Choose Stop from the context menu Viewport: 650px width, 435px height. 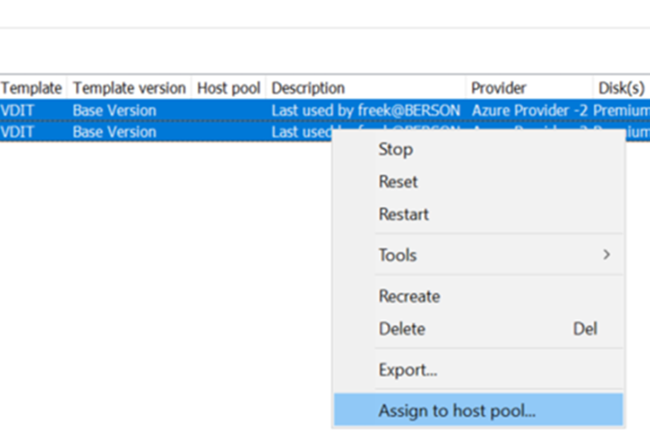[x=396, y=150]
